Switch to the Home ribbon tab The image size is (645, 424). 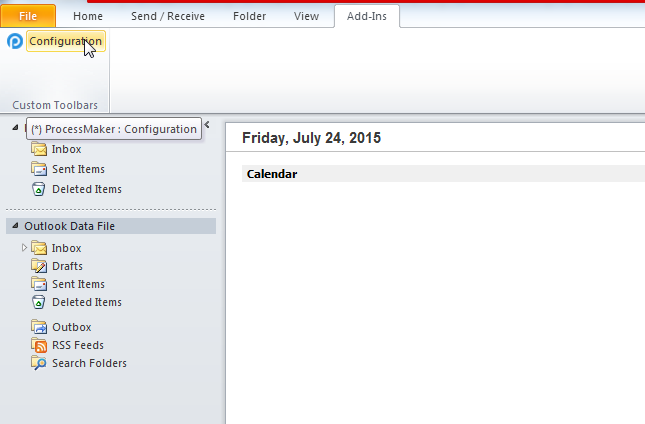click(88, 16)
